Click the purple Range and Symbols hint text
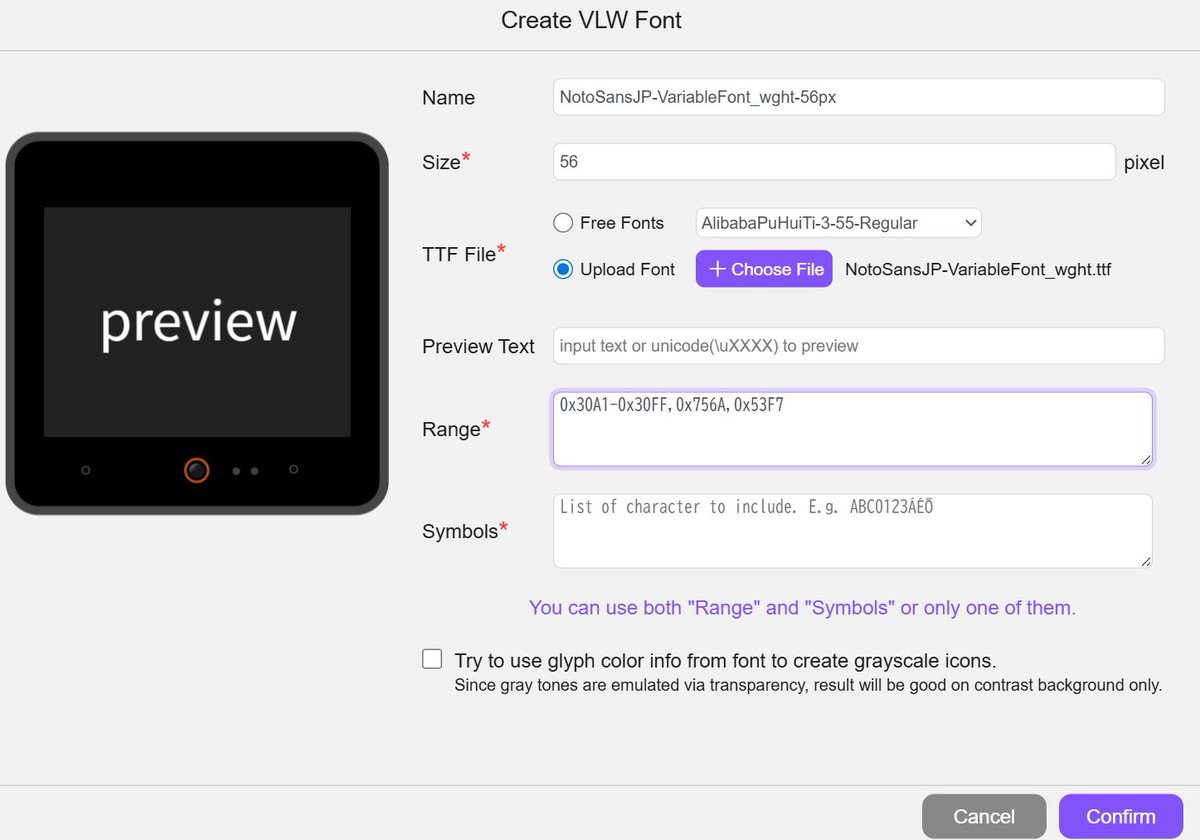The height and width of the screenshot is (840, 1200). pyautogui.click(x=802, y=607)
